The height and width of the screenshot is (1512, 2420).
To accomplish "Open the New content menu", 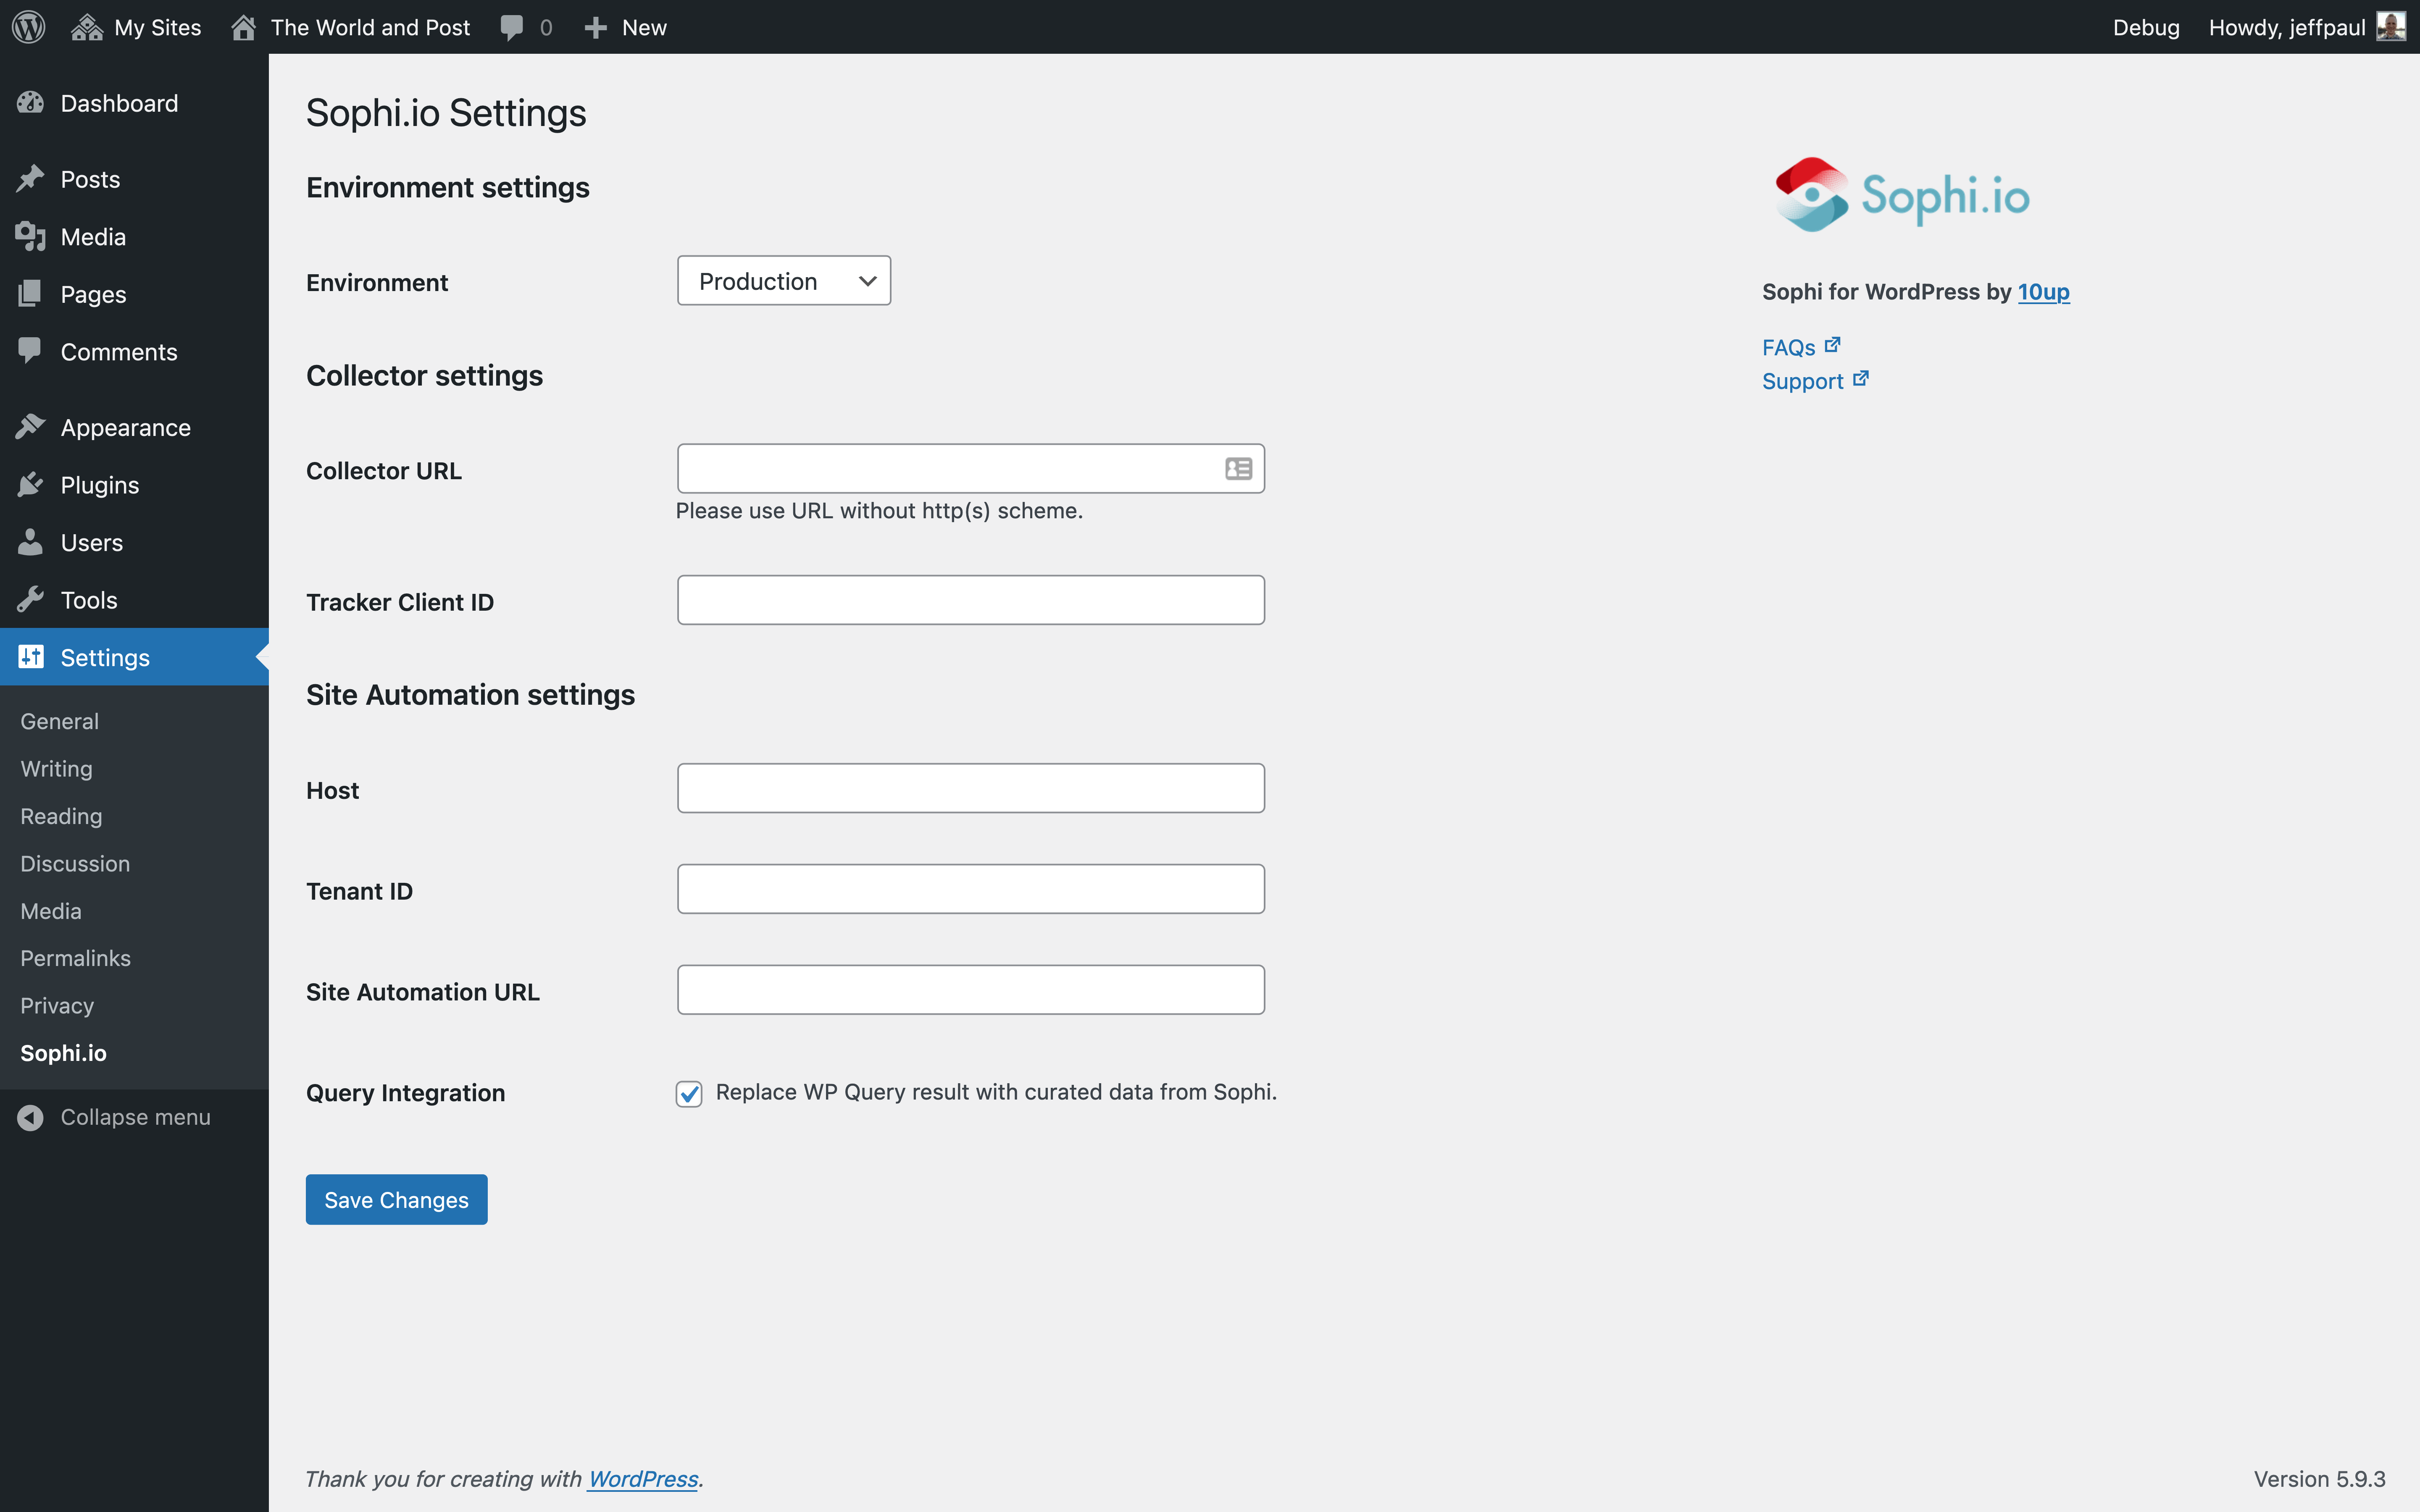I will [626, 27].
